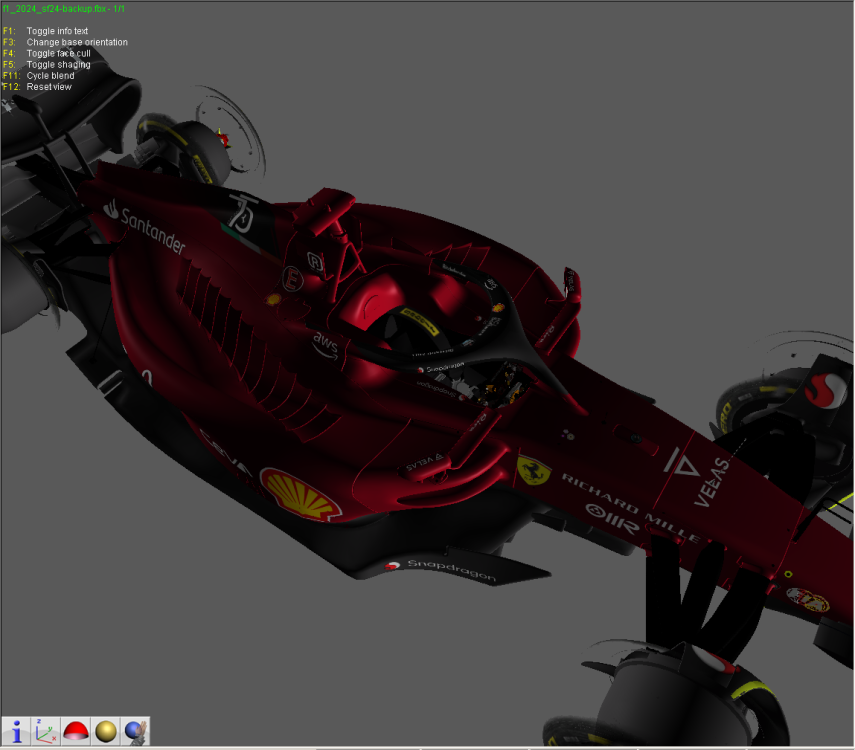Click the 'F11: Cycle blend' overlay text
This screenshot has width=855, height=750.
[x=39, y=75]
